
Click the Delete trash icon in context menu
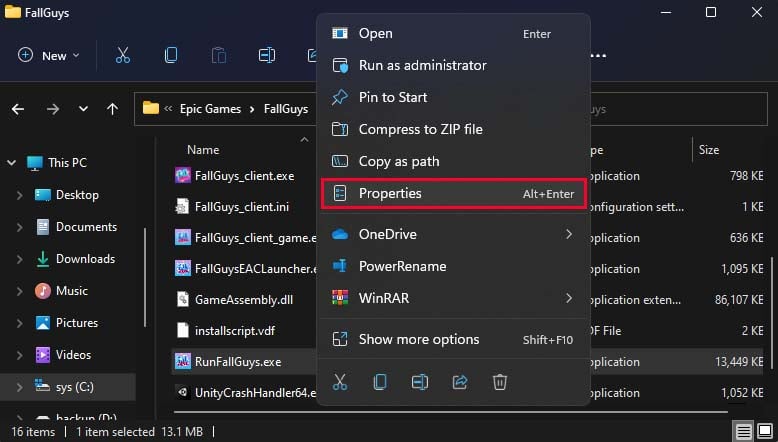click(x=500, y=382)
